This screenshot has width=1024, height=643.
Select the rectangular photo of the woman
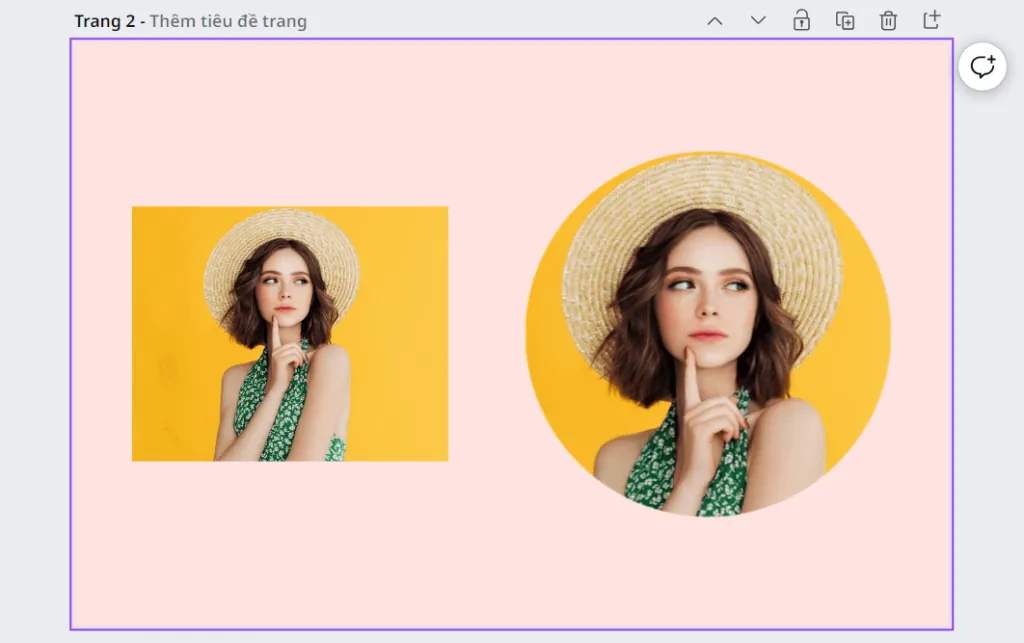[290, 334]
